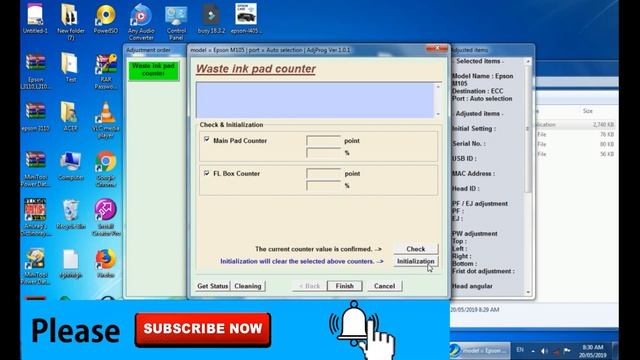640x360 pixels.
Task: Click scroll-down arrow of the blue message box
Action: pos(438,114)
